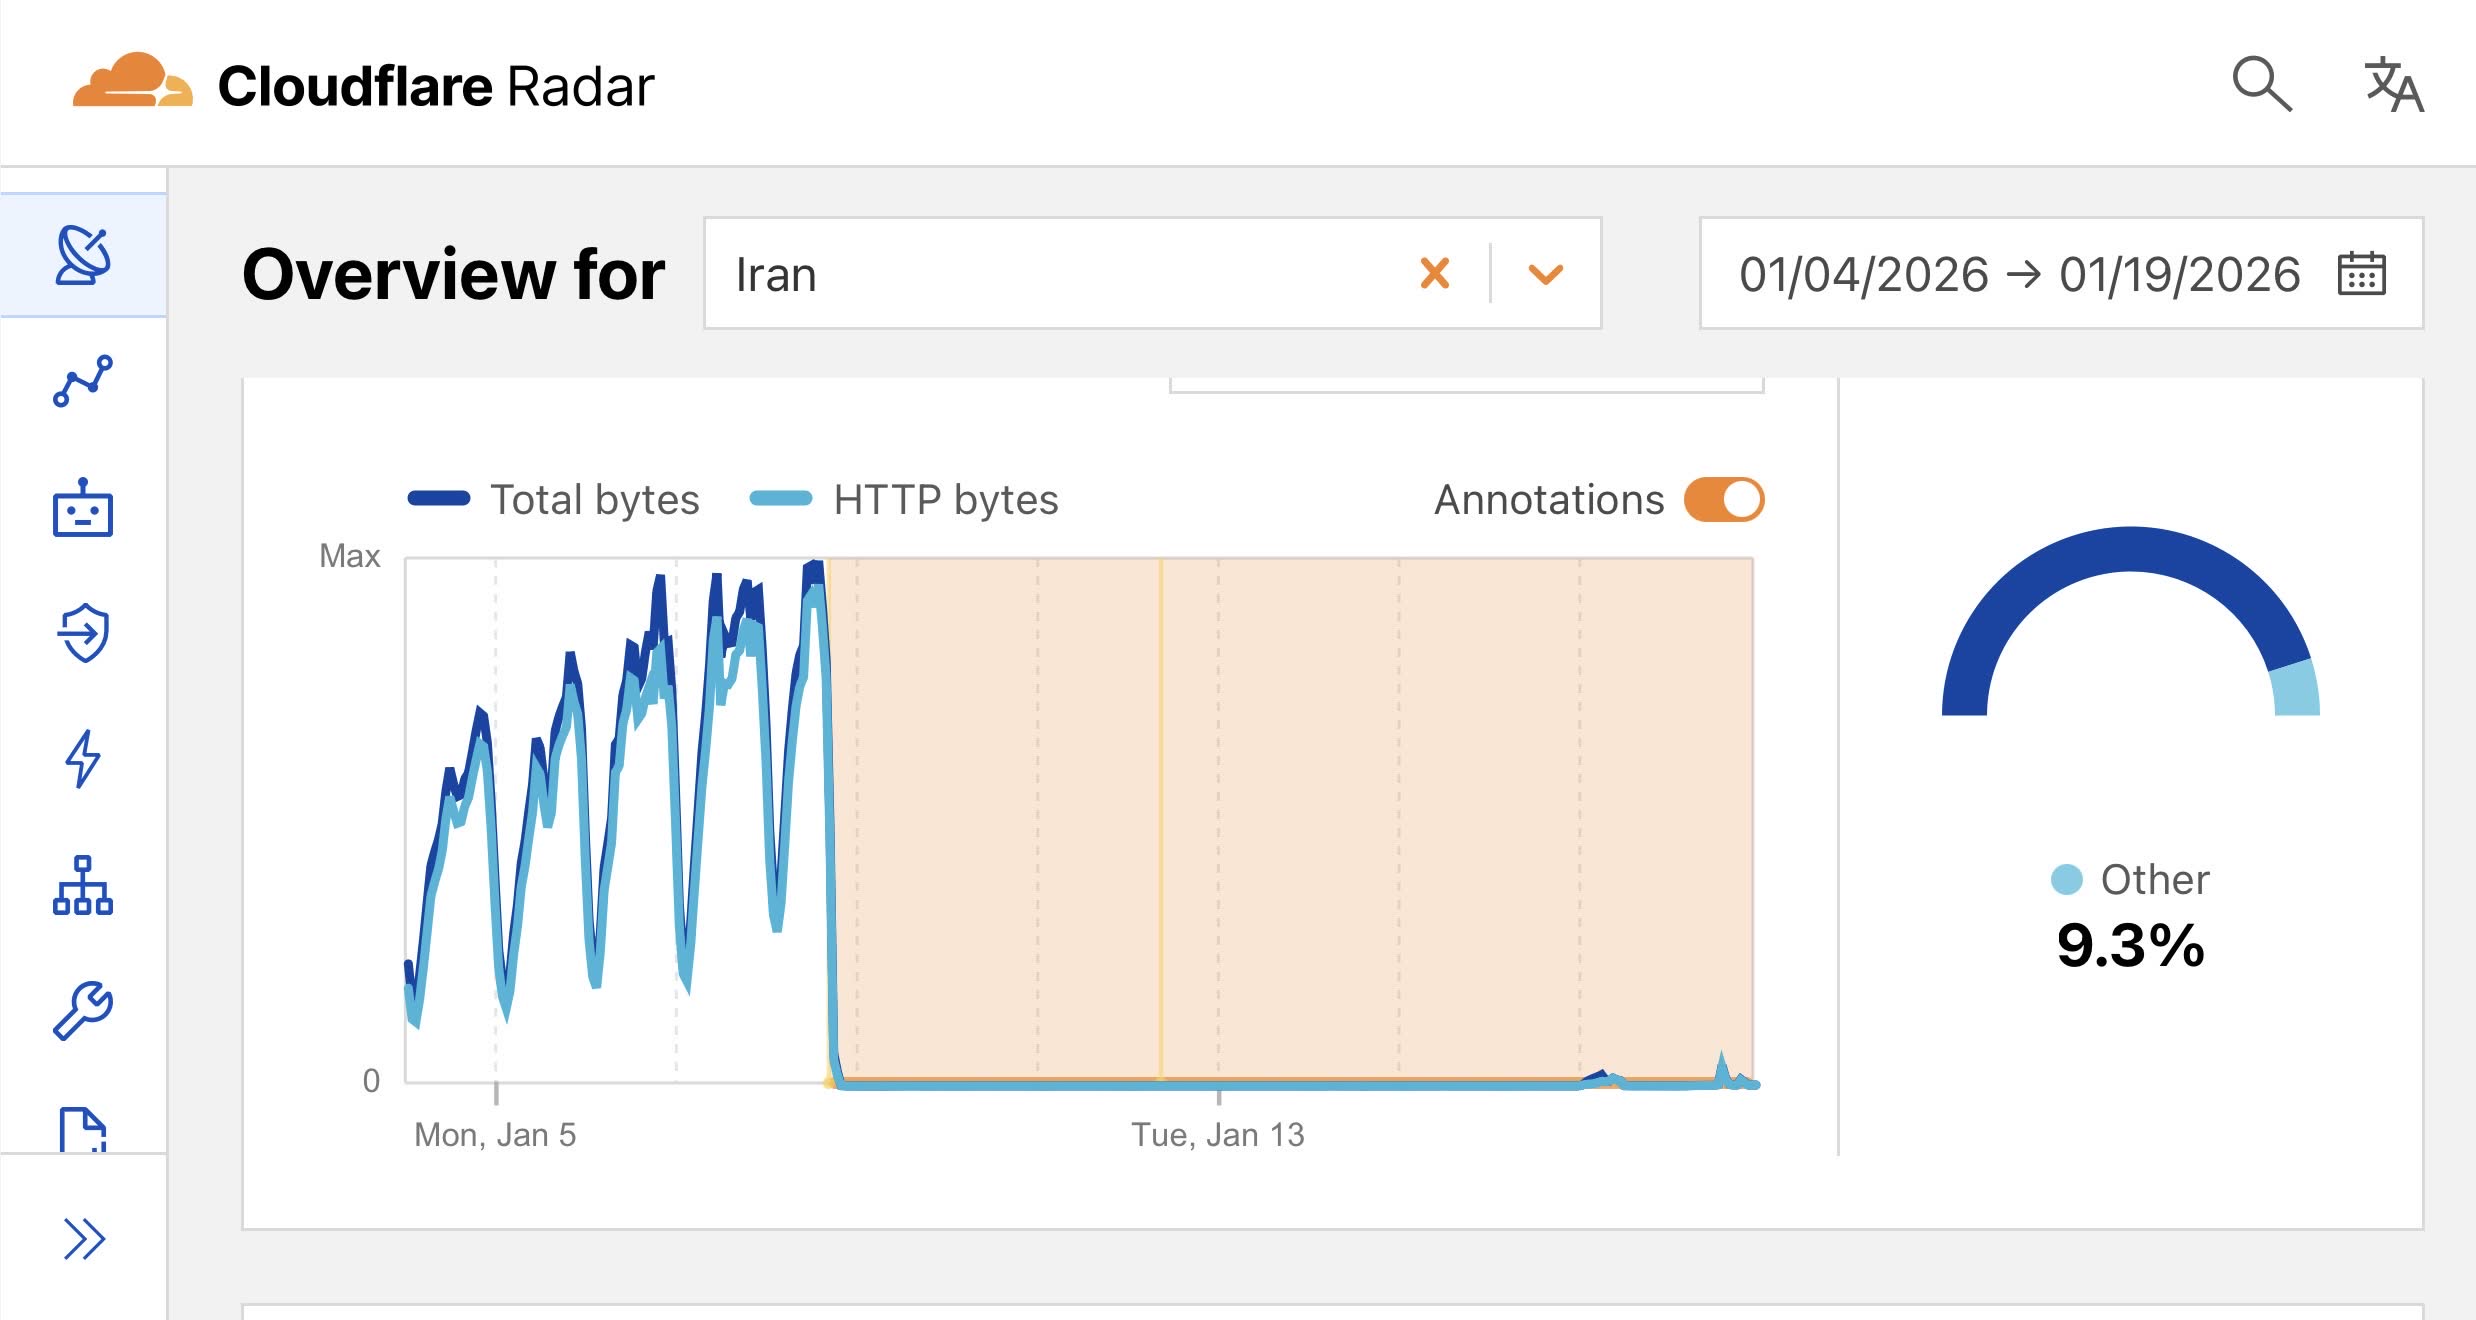Expand the Iran location dropdown chevron
The image size is (2476, 1320).
click(1546, 274)
